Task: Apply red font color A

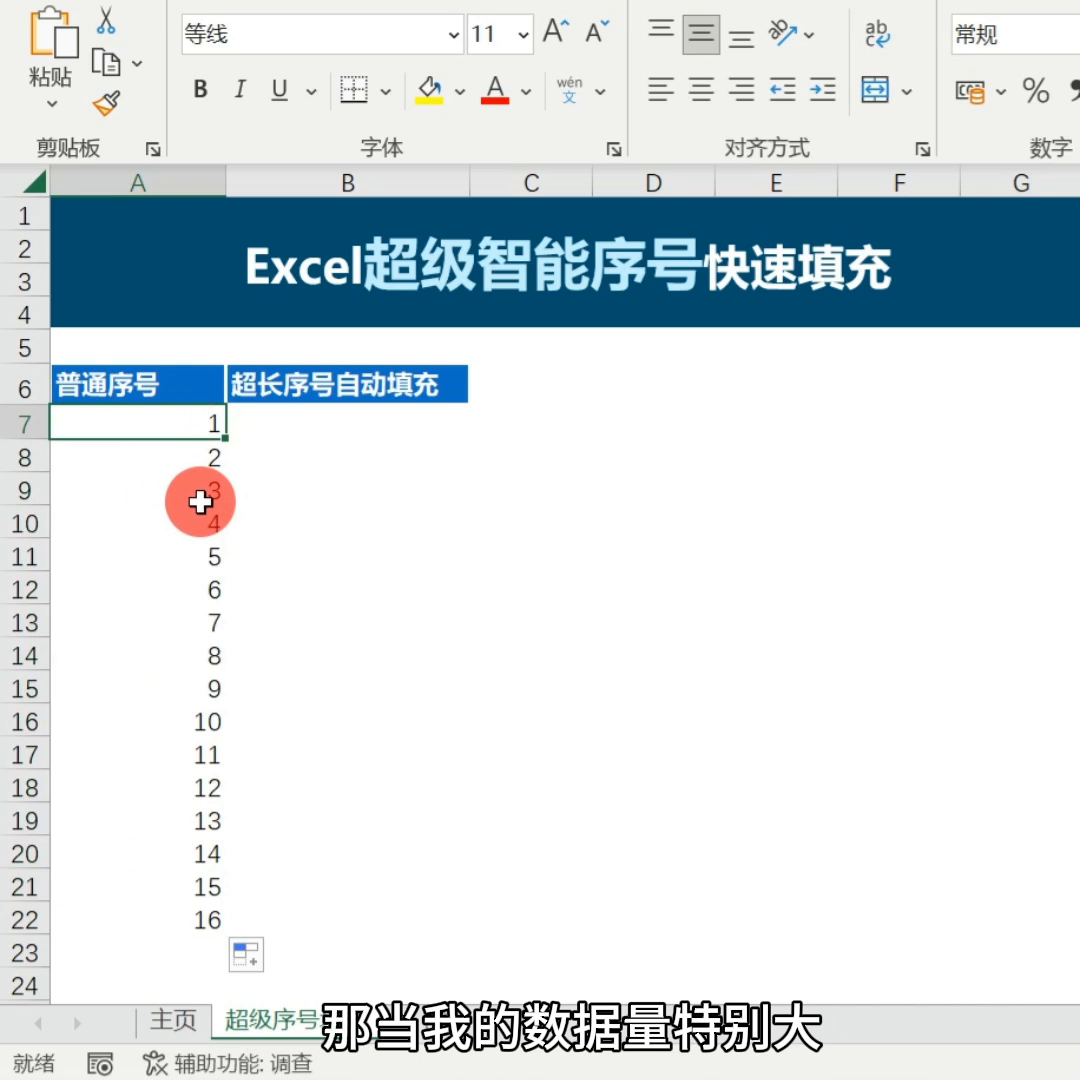Action: 495,90
